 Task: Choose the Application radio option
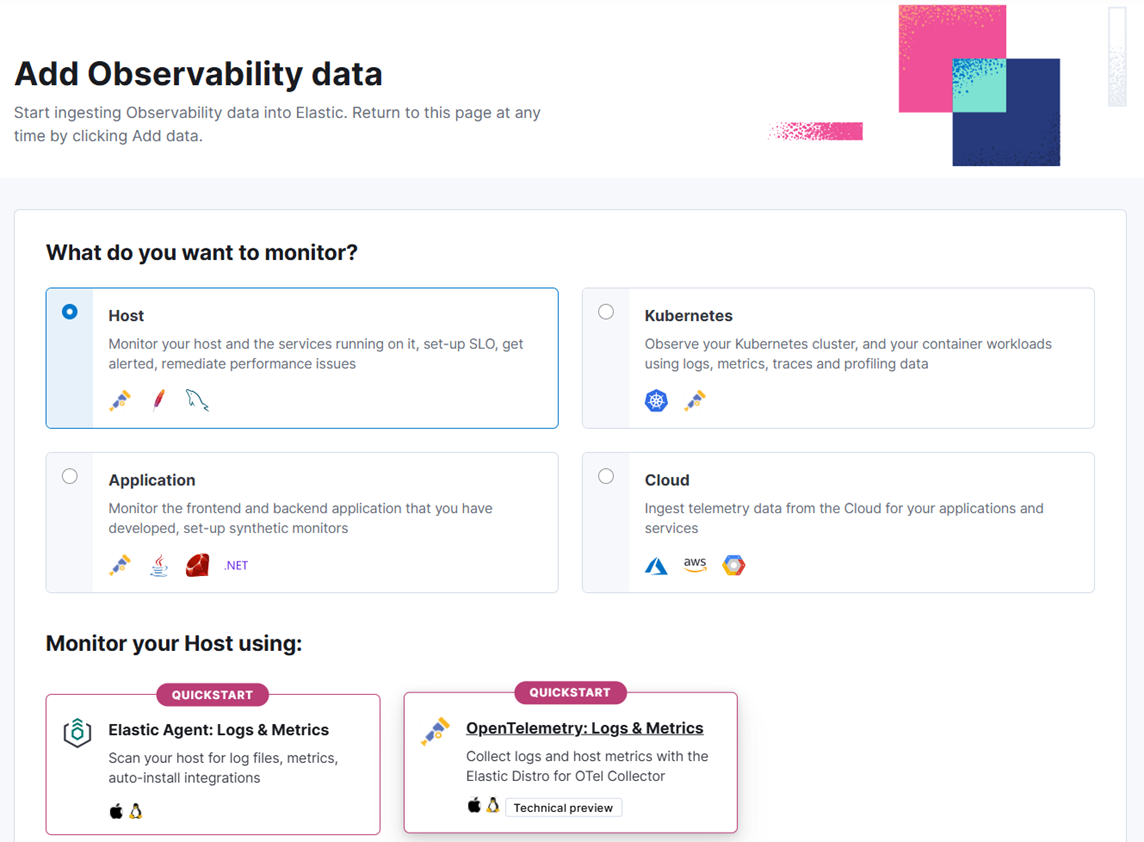70,476
